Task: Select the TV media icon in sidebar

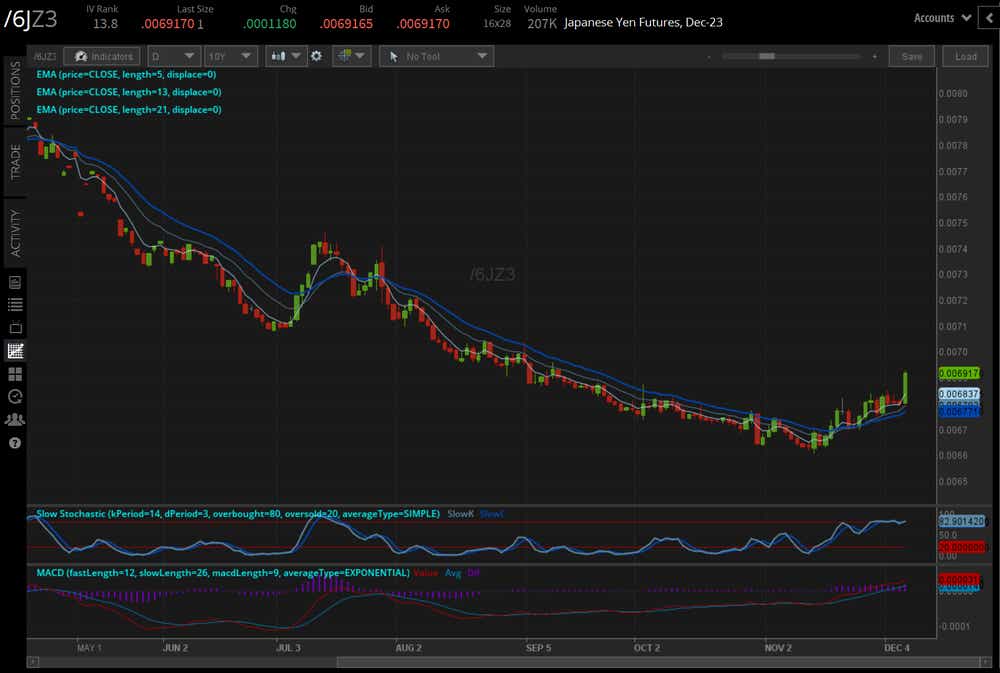Action: coord(15,327)
